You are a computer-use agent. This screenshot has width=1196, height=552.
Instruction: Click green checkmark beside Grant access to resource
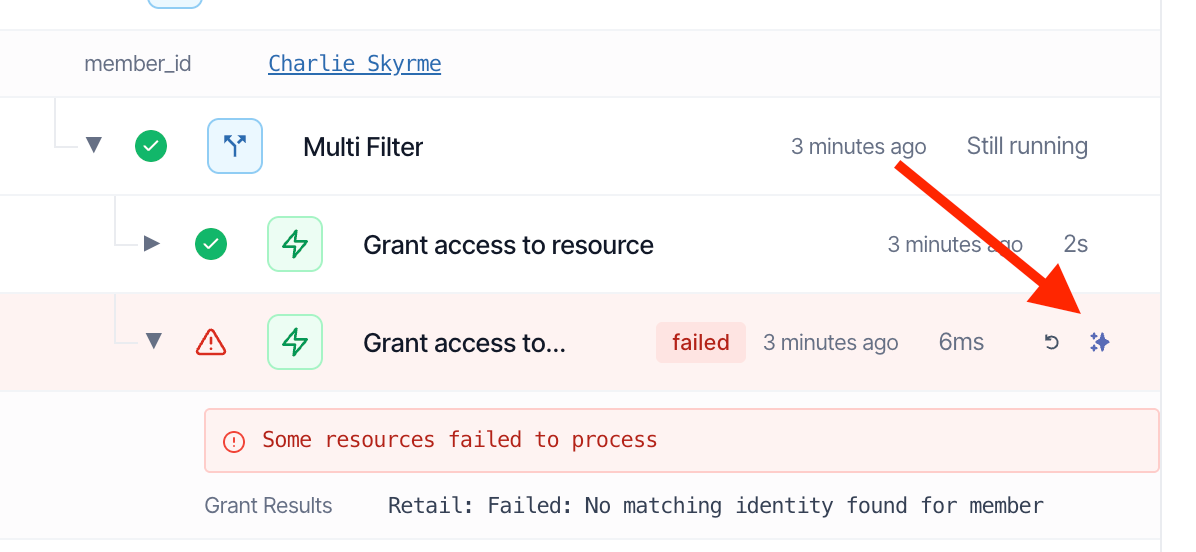(211, 244)
